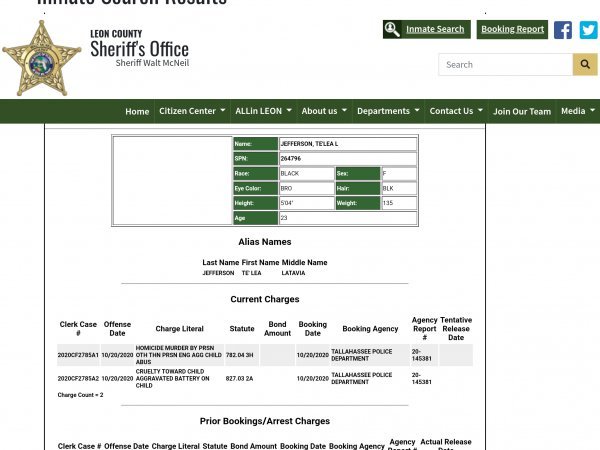Click the Twitter icon
This screenshot has height=450, width=600.
coord(588,30)
